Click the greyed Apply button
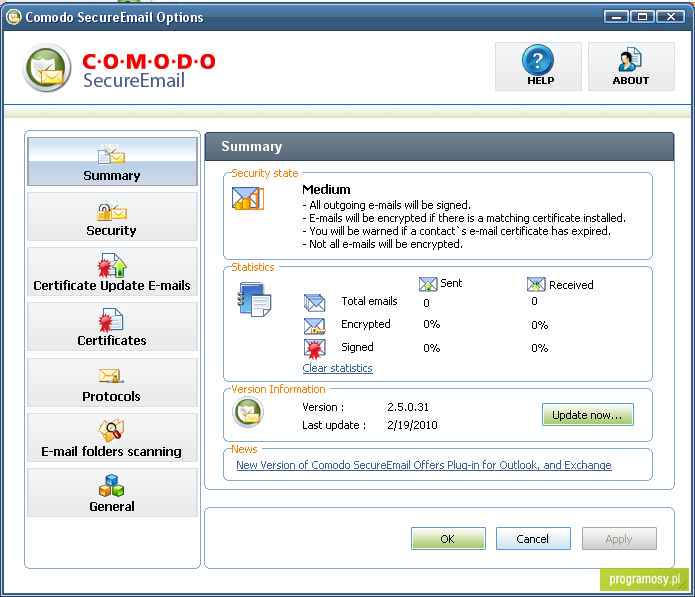The height and width of the screenshot is (597, 695). tap(619, 538)
